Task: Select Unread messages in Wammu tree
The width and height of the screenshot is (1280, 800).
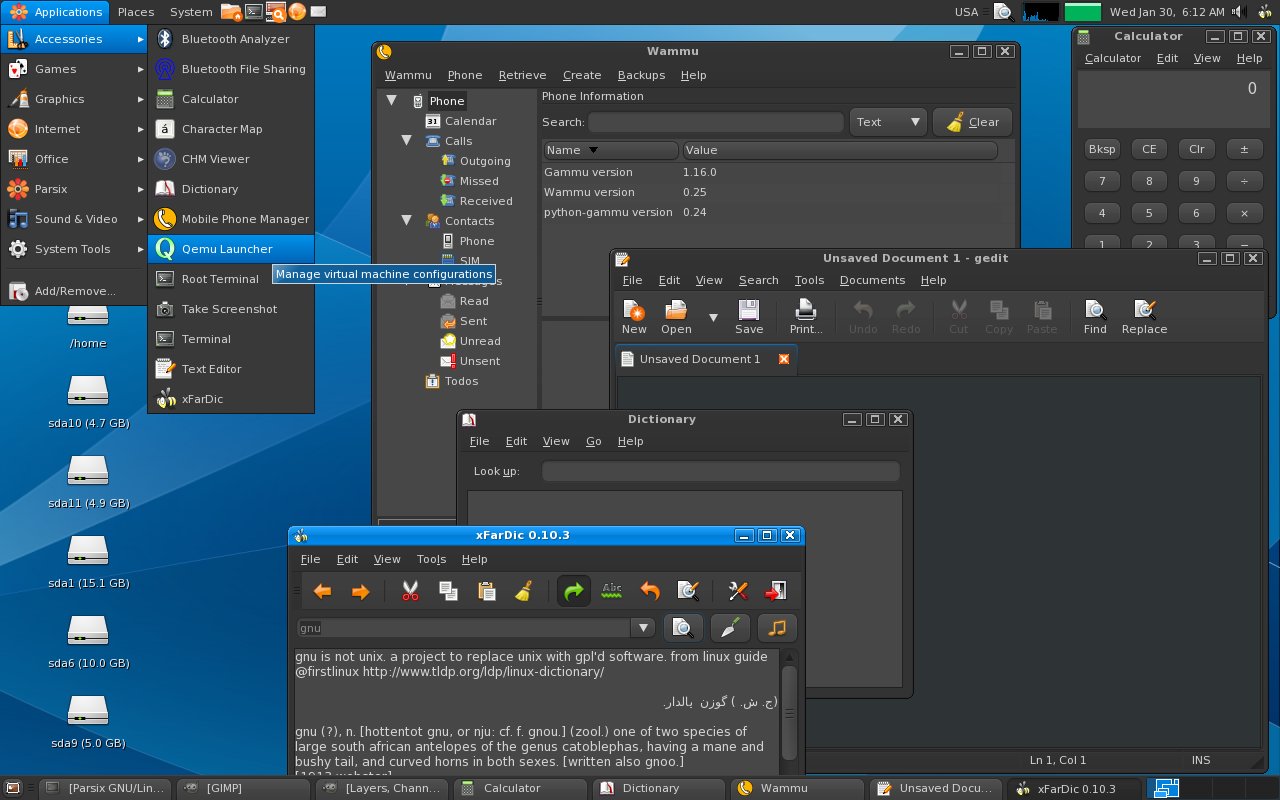Action: 480,341
